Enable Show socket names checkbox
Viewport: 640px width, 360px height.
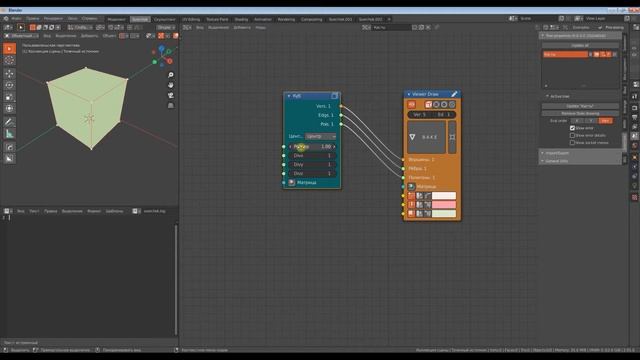tap(572, 143)
